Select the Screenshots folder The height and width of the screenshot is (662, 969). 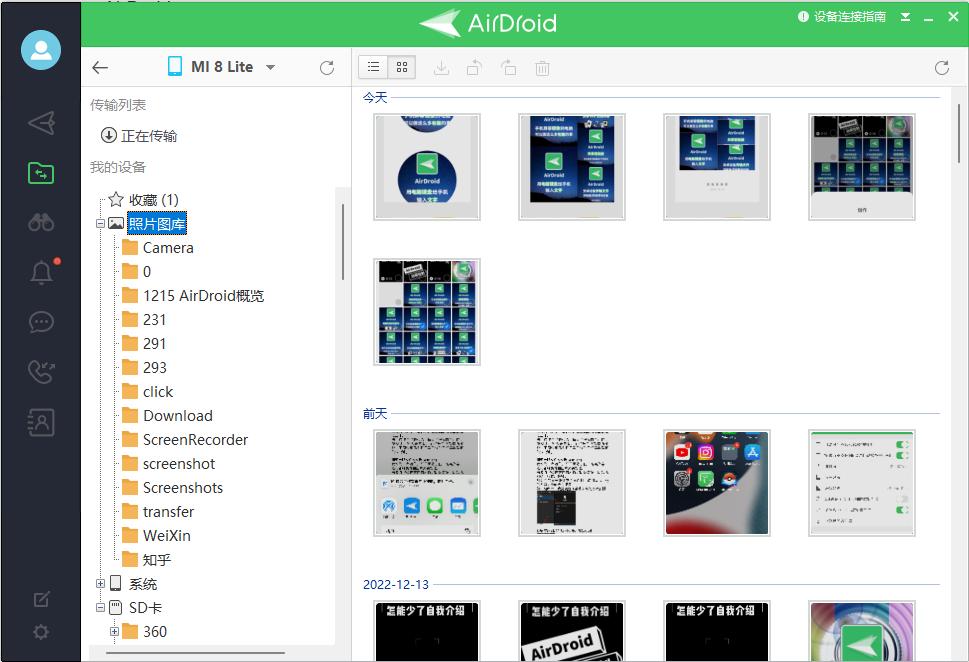pos(182,488)
